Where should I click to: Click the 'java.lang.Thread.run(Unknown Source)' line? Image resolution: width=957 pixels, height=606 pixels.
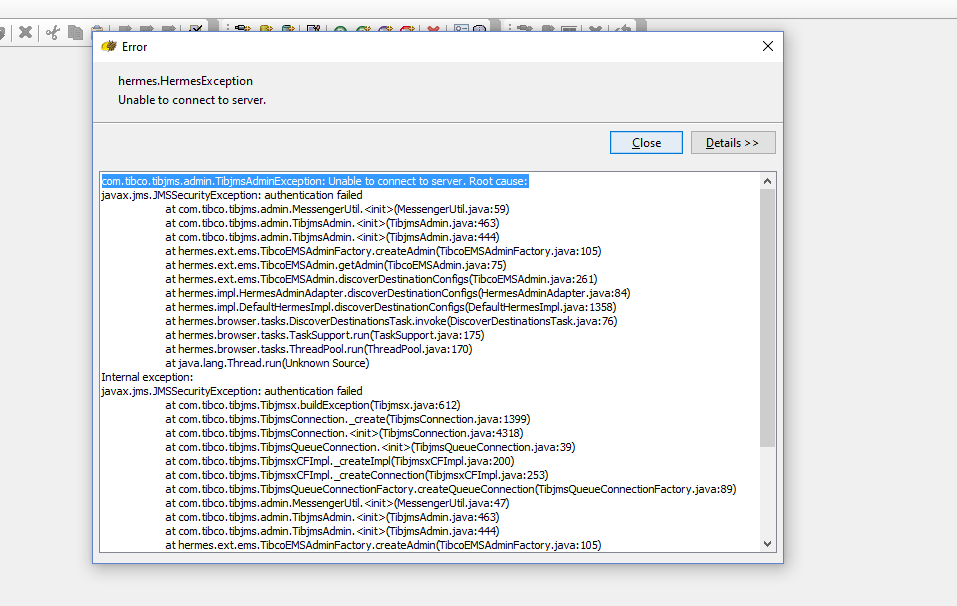pos(267,364)
